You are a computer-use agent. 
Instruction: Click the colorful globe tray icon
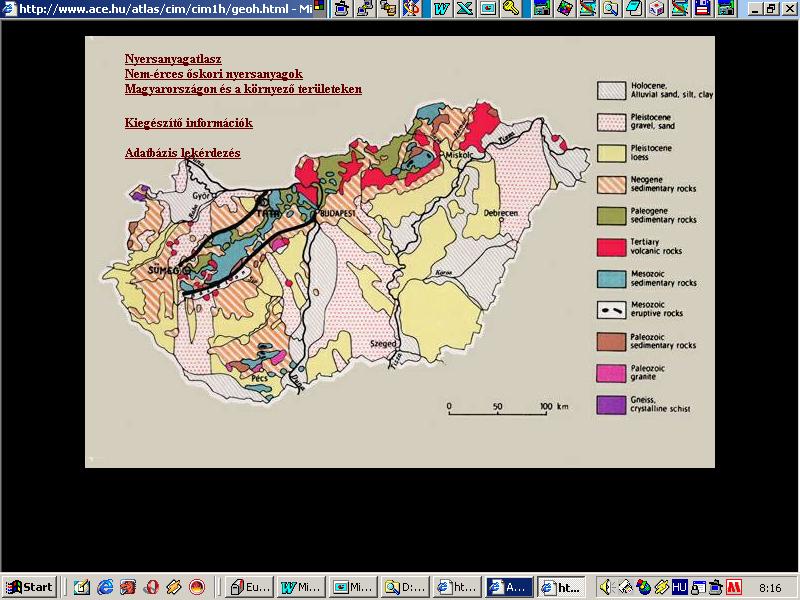[643, 588]
